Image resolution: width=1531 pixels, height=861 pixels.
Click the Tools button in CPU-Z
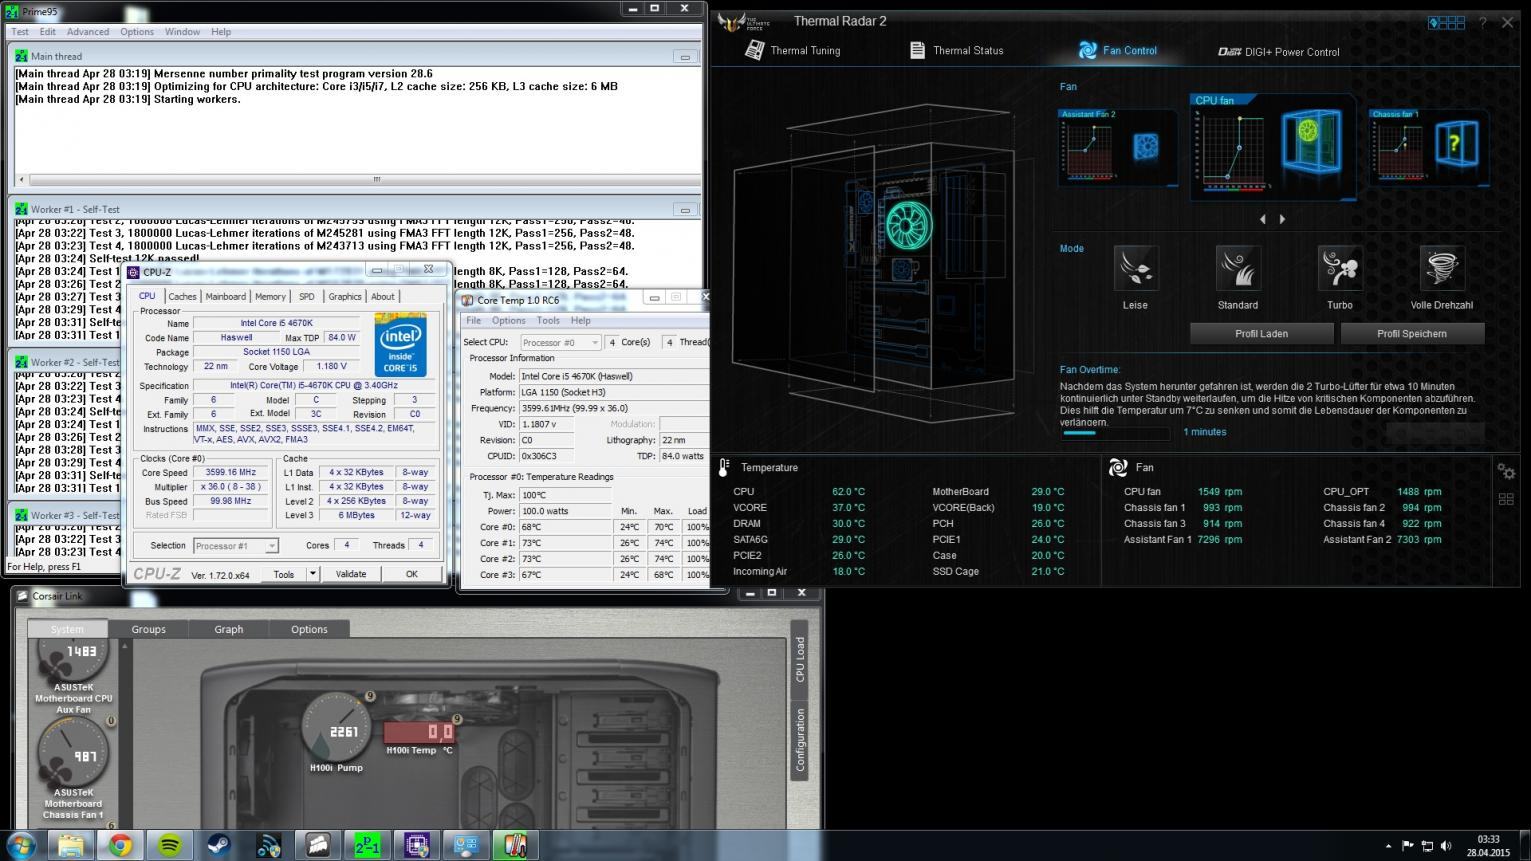(x=284, y=574)
